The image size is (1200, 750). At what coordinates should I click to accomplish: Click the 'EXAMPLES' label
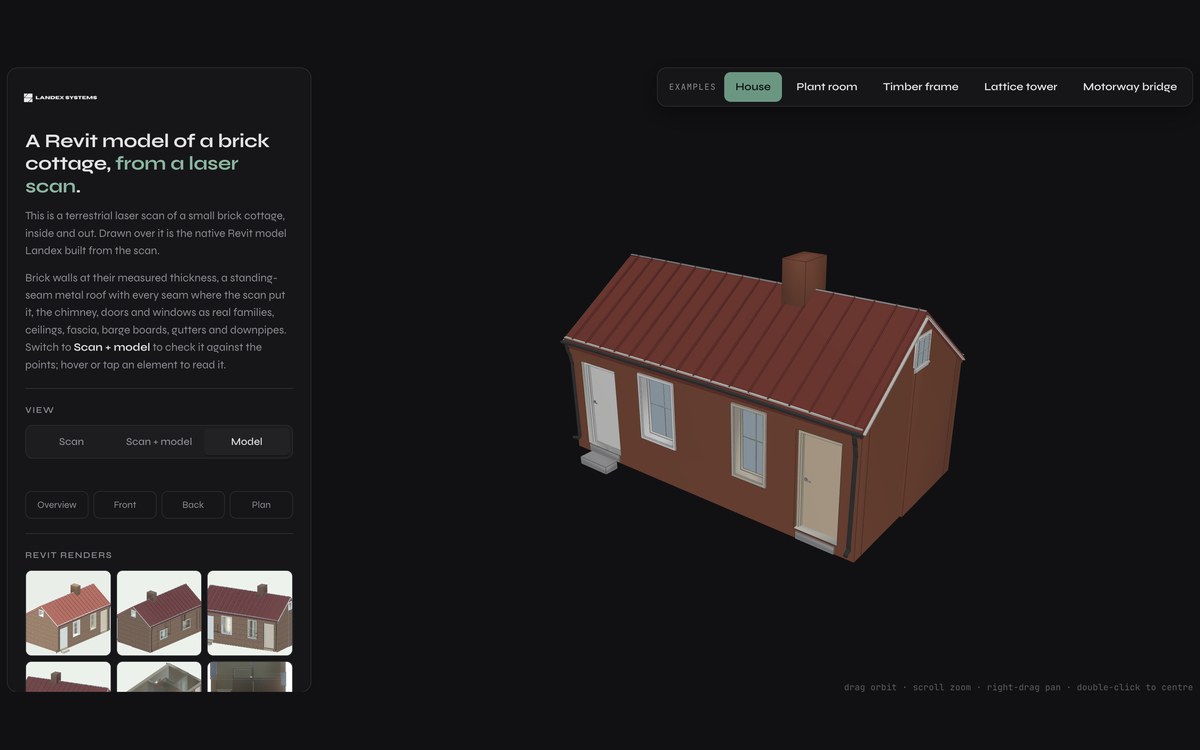(692, 87)
